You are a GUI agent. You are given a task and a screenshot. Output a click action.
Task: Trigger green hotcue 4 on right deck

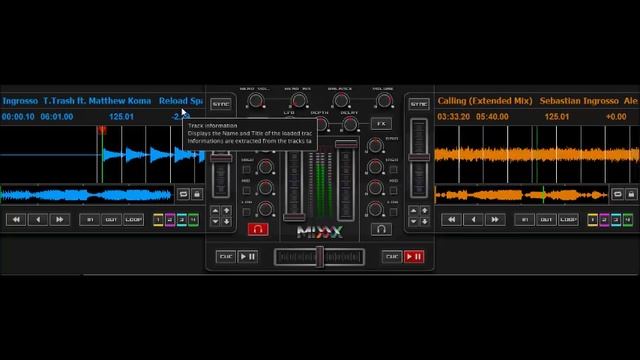pos(628,220)
